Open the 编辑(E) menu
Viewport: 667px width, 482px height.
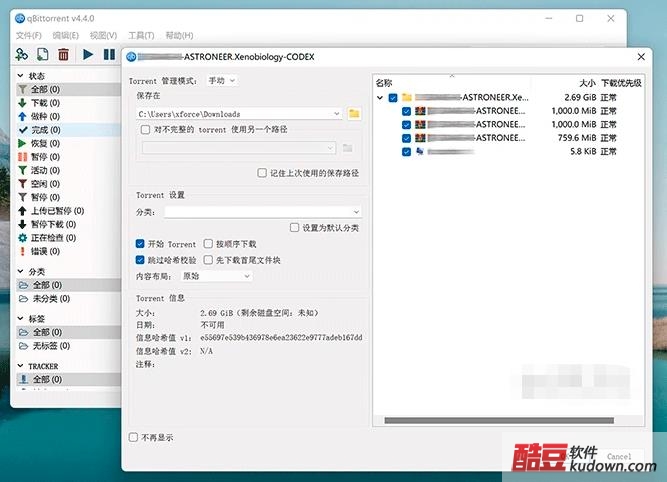[x=66, y=35]
